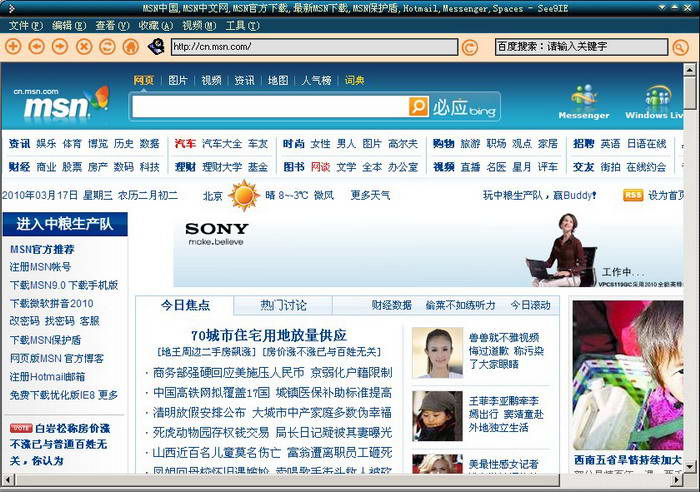
Task: Click 山西近百名儿童莫名伤亡 news link
Action: click(x=217, y=453)
